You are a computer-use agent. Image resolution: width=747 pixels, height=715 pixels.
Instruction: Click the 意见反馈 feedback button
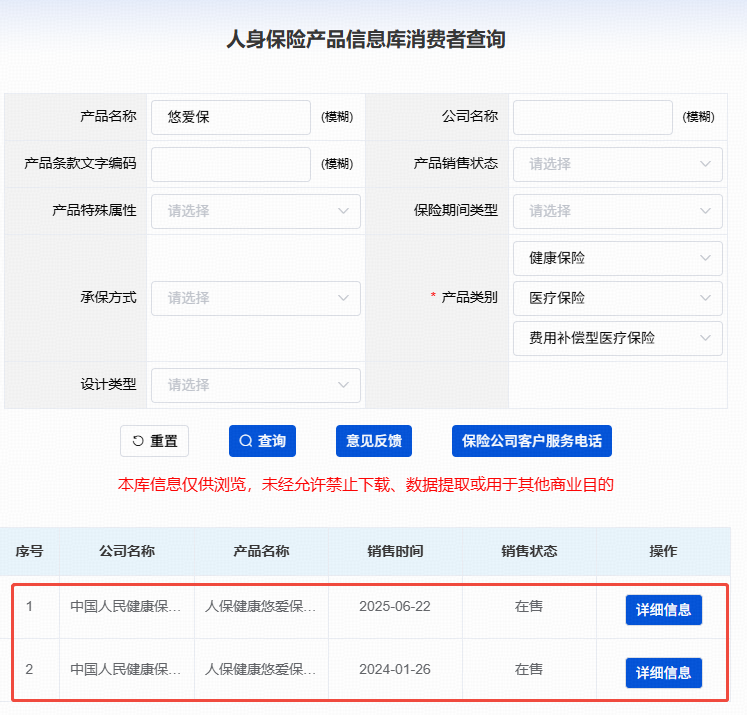coord(373,441)
